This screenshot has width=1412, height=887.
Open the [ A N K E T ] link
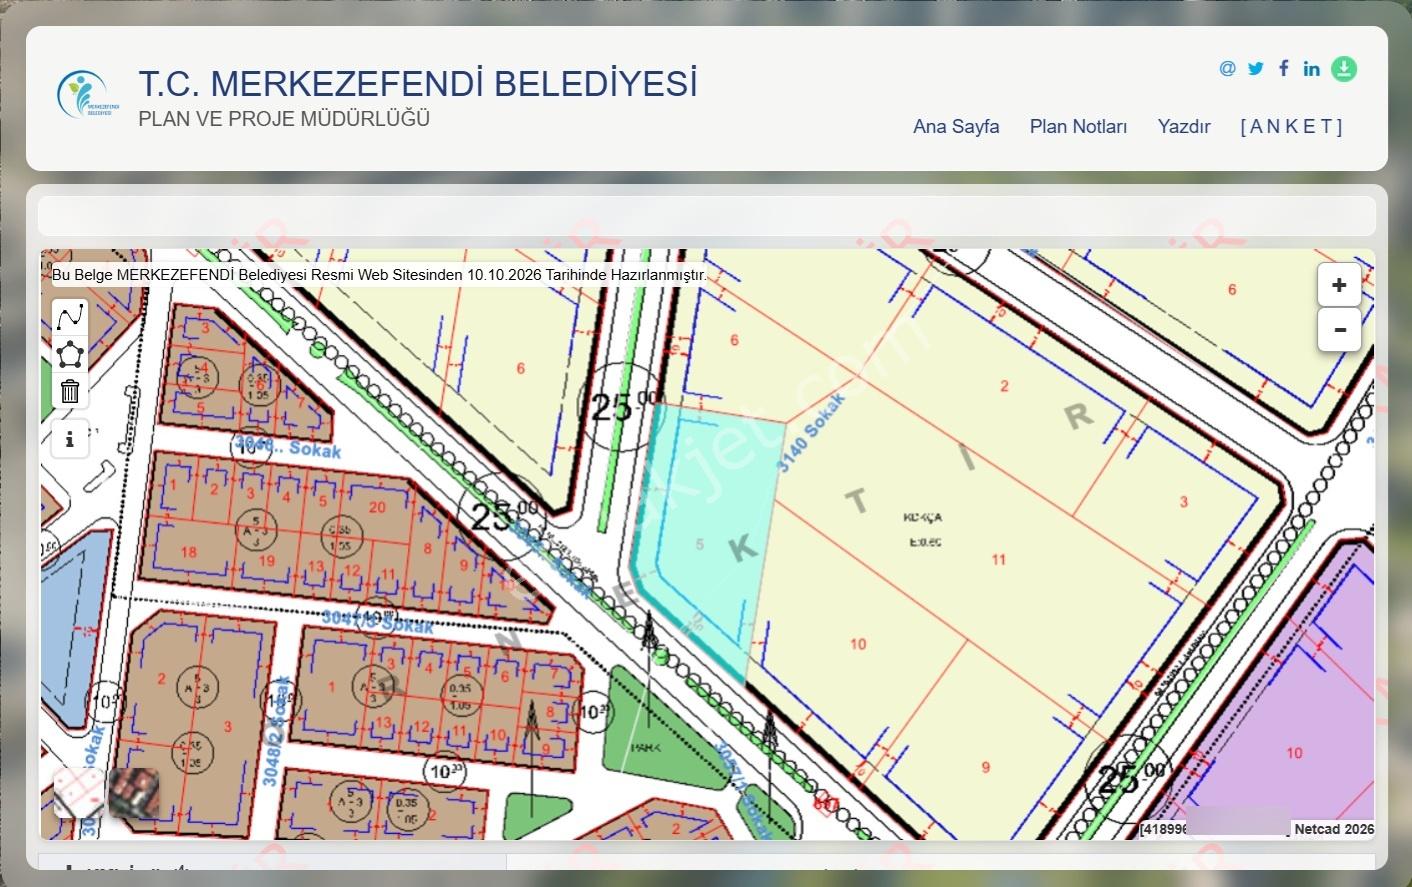1291,126
